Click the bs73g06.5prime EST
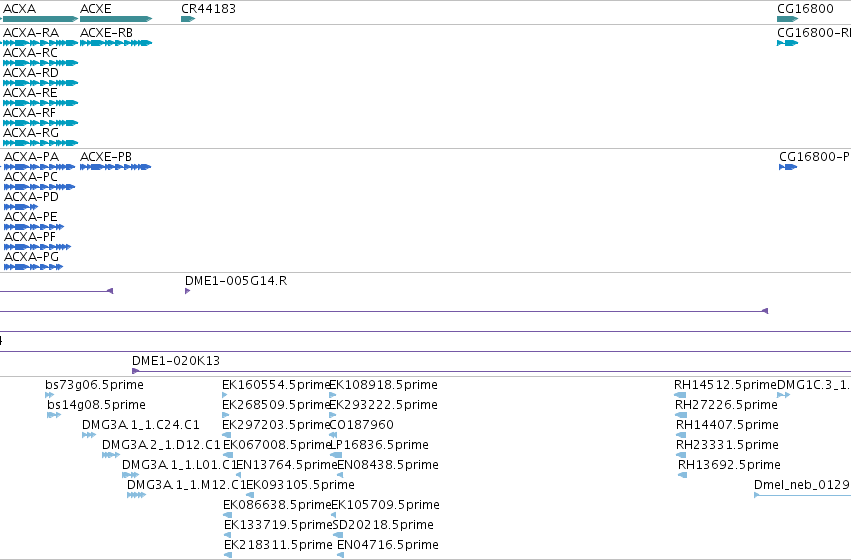This screenshot has width=851, height=560. coord(50,395)
